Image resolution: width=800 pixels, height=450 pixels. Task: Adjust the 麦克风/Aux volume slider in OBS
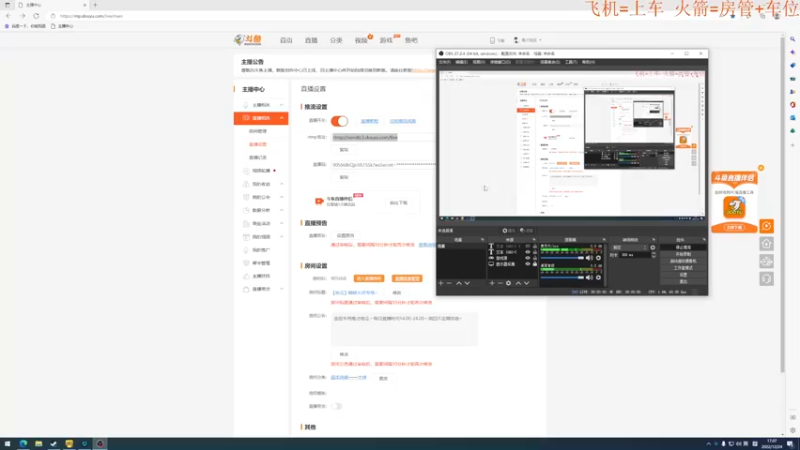pyautogui.click(x=562, y=258)
